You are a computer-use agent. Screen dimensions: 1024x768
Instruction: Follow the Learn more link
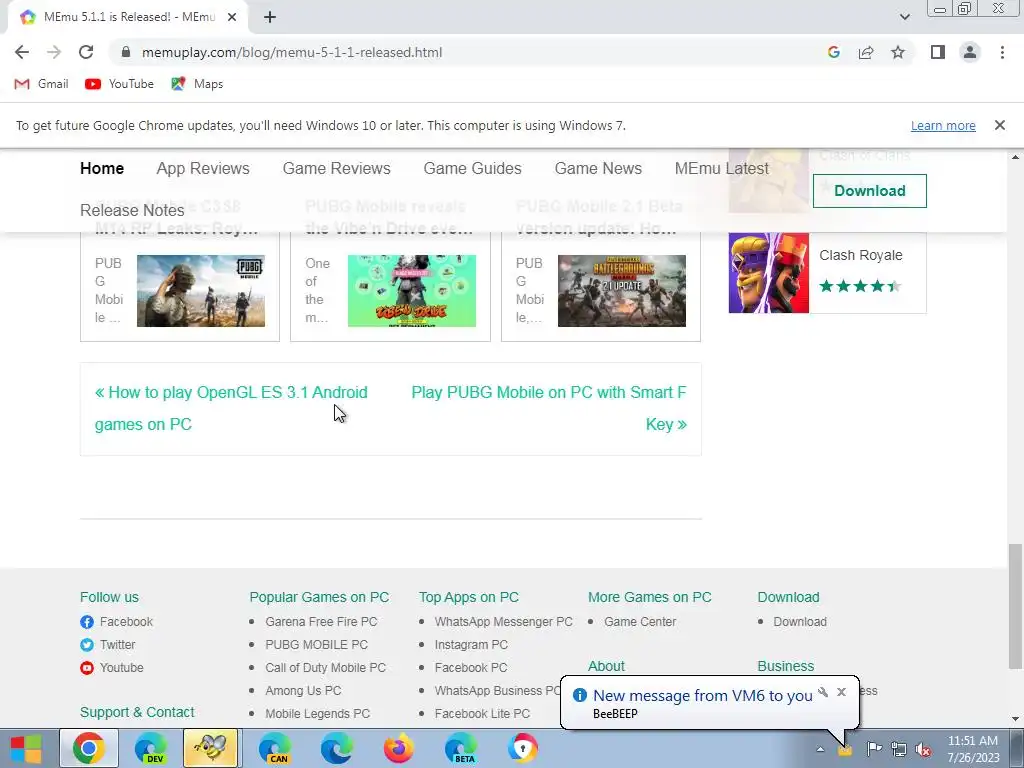(x=943, y=125)
